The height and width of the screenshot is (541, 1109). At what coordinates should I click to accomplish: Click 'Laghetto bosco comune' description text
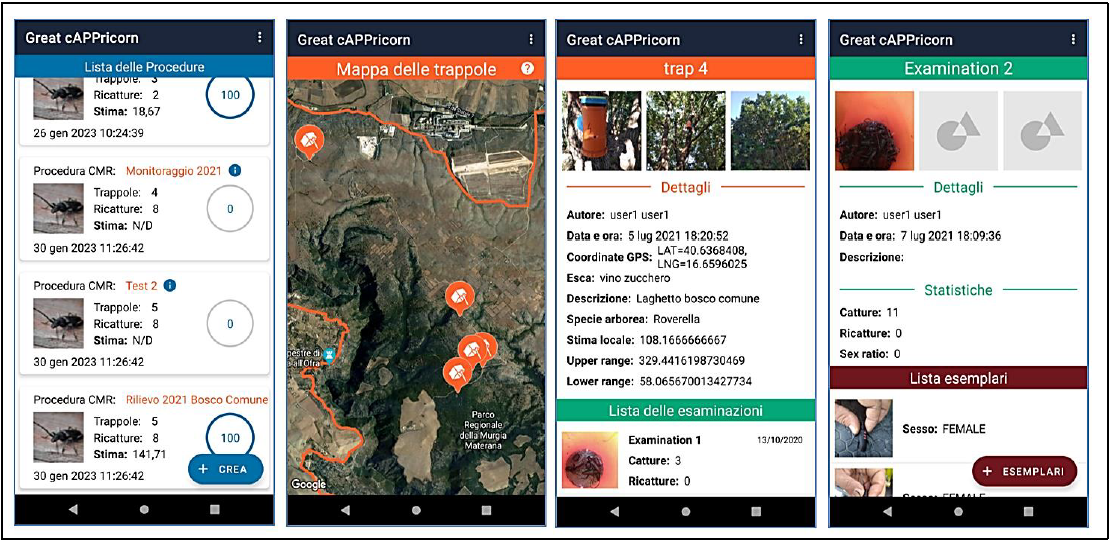(697, 298)
